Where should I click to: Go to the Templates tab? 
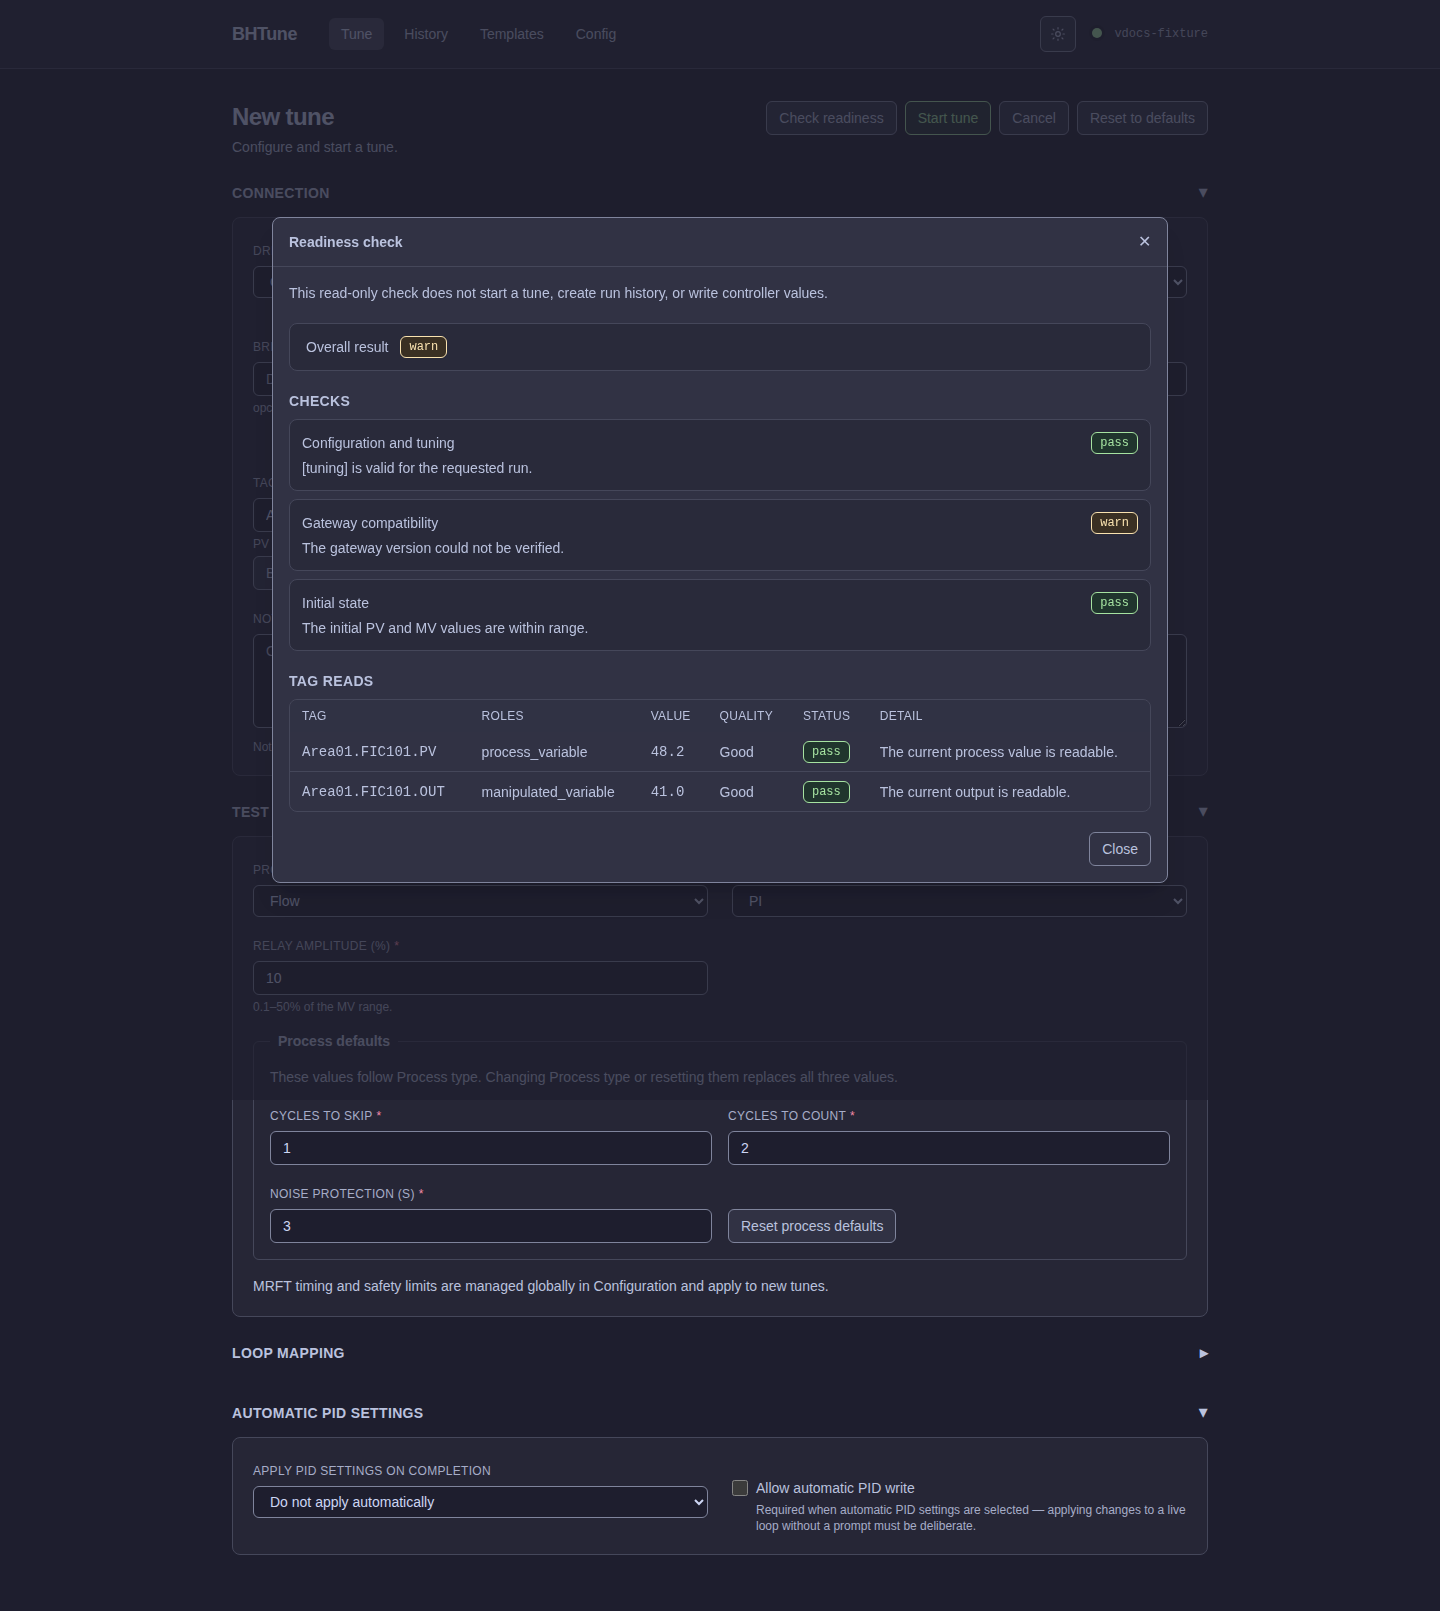pyautogui.click(x=512, y=34)
